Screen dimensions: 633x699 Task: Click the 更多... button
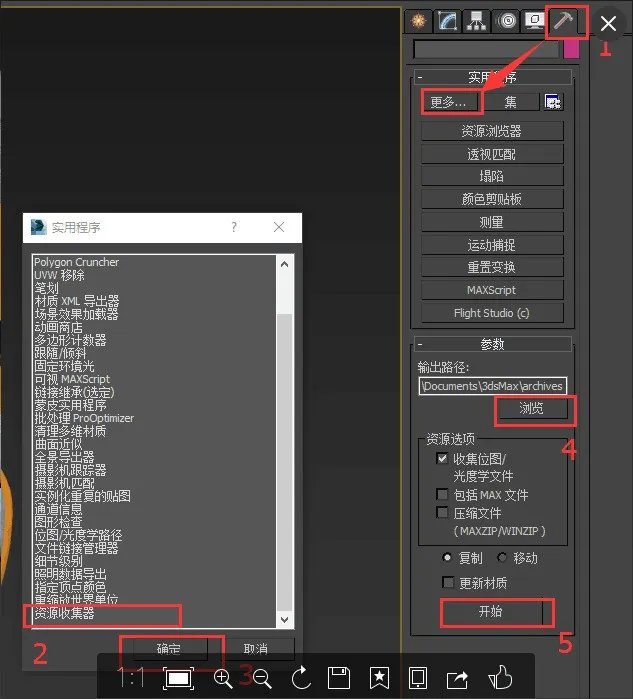pos(450,102)
